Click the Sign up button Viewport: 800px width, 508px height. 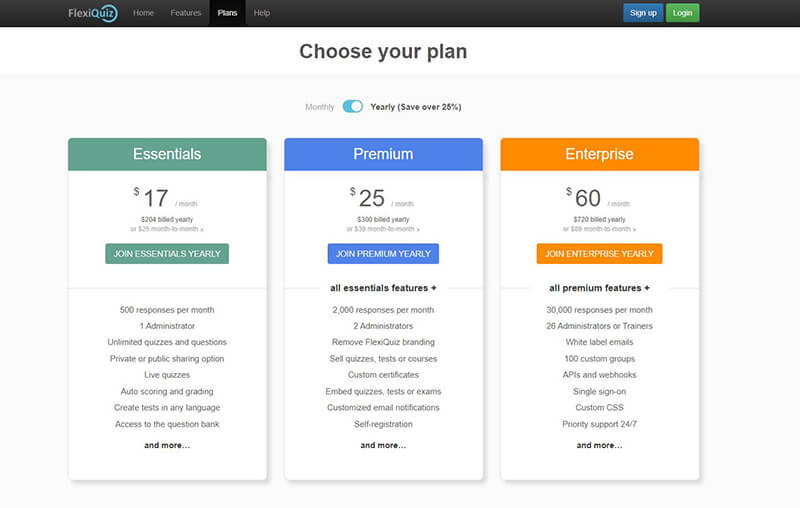(643, 13)
